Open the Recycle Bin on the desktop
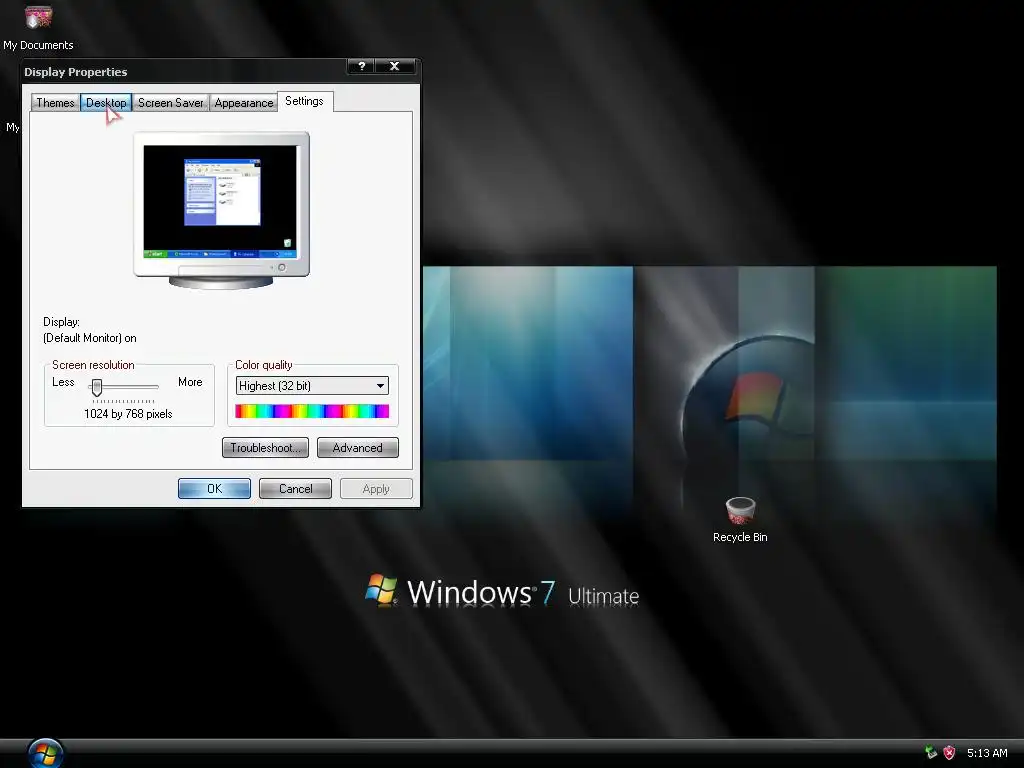Image resolution: width=1024 pixels, height=768 pixels. (x=740, y=520)
